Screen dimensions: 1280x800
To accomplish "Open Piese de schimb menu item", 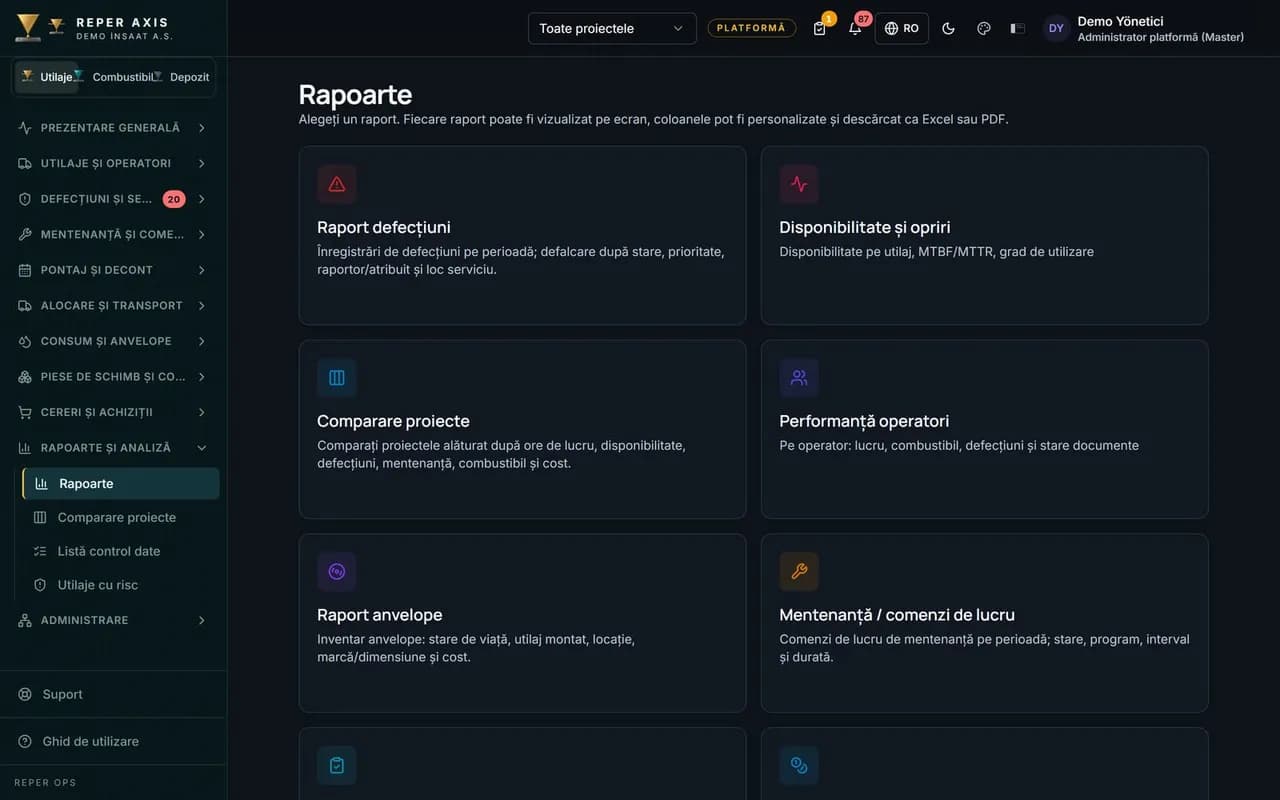I will [113, 377].
